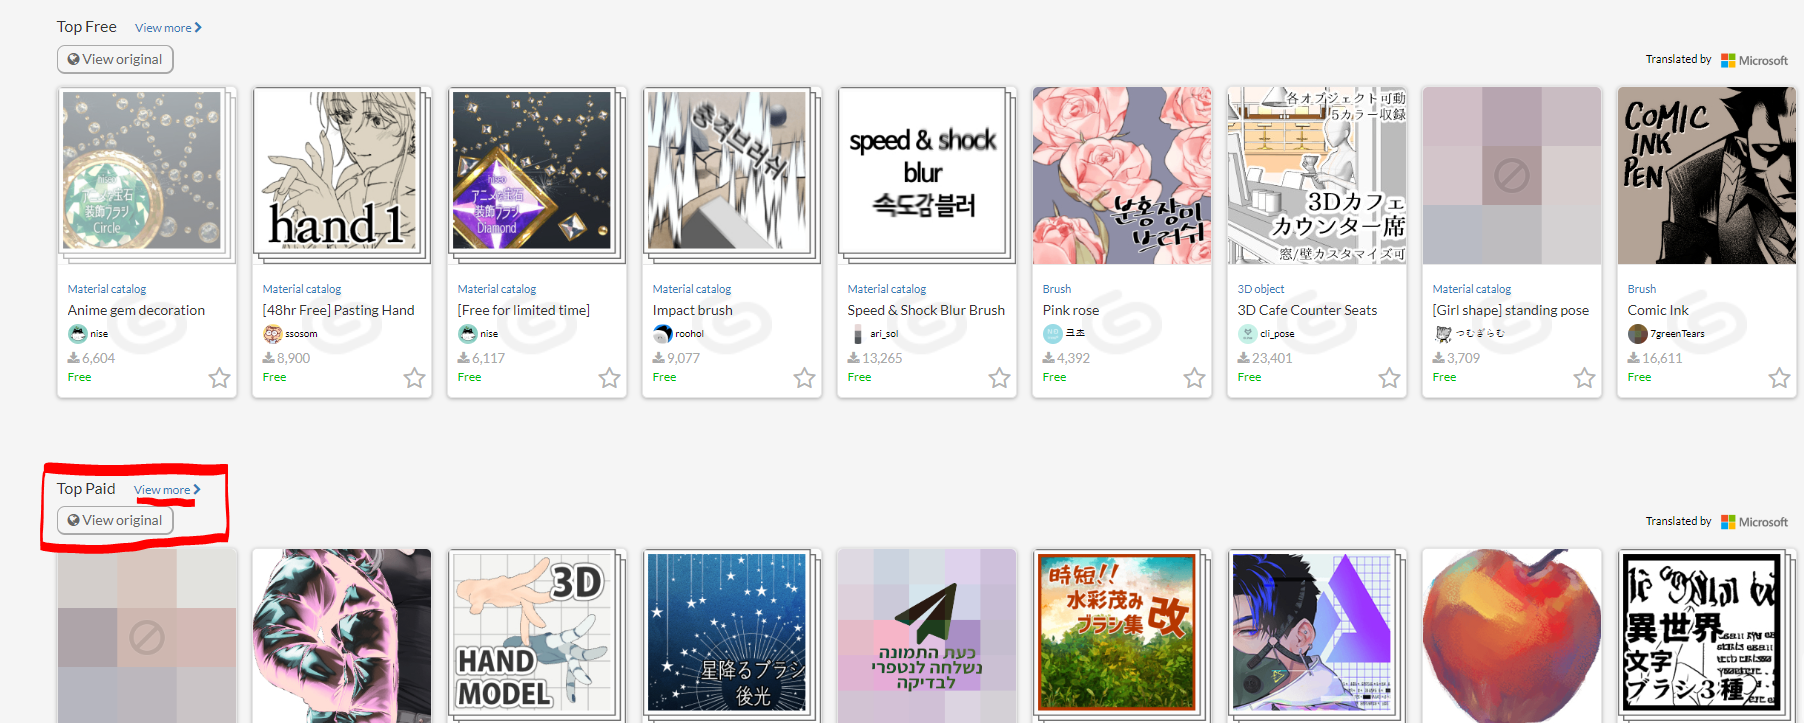The image size is (1804, 723).
Task: Click star on Speed & Shock Blur Brush
Action: tap(999, 378)
